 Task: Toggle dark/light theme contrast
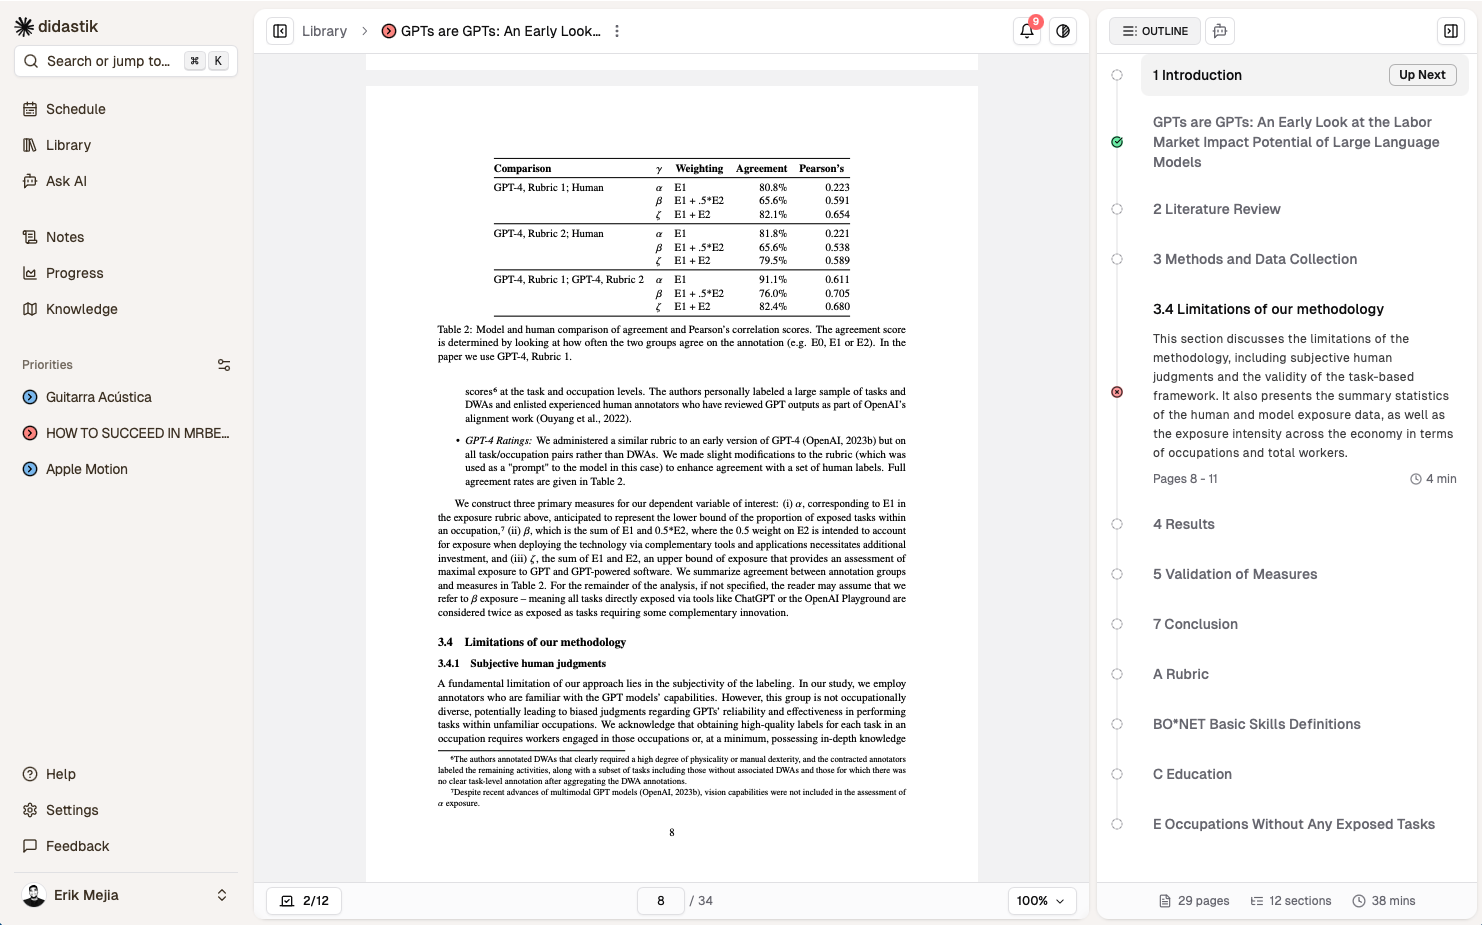pyautogui.click(x=1063, y=31)
